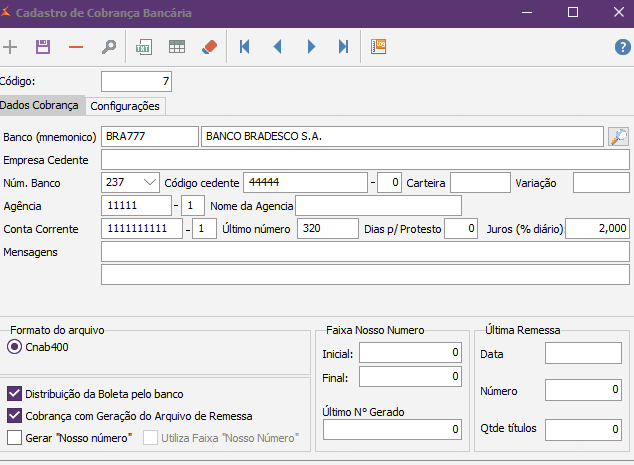The height and width of the screenshot is (465, 634).
Task: Save the record with the floppy disk icon
Action: point(43,47)
